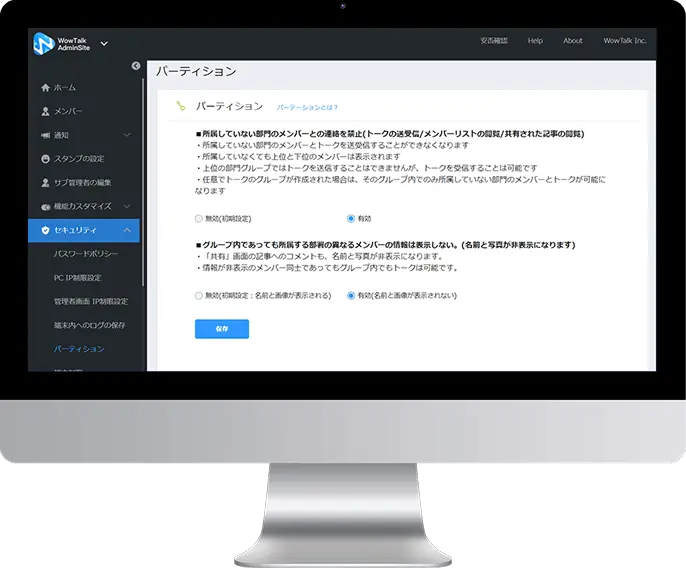Open 管理者画面 IP制限設定 submenu item
Viewport: 686px width, 568px height.
(x=91, y=302)
